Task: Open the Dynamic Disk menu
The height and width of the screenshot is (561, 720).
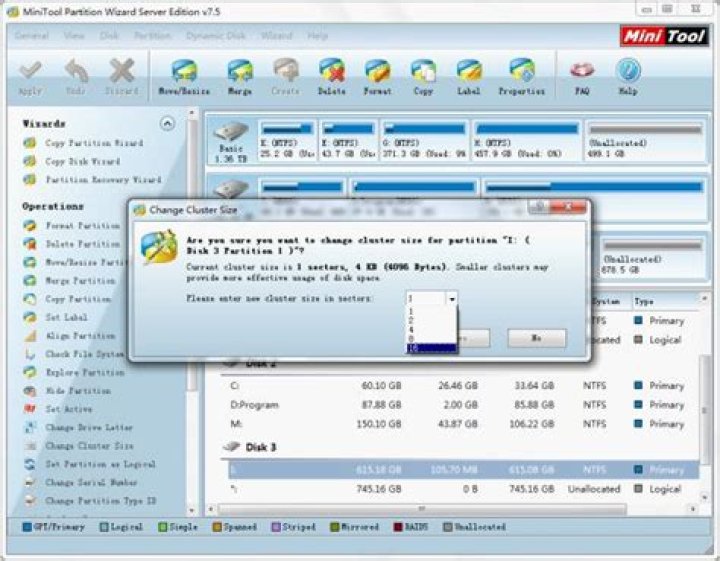Action: [x=215, y=36]
